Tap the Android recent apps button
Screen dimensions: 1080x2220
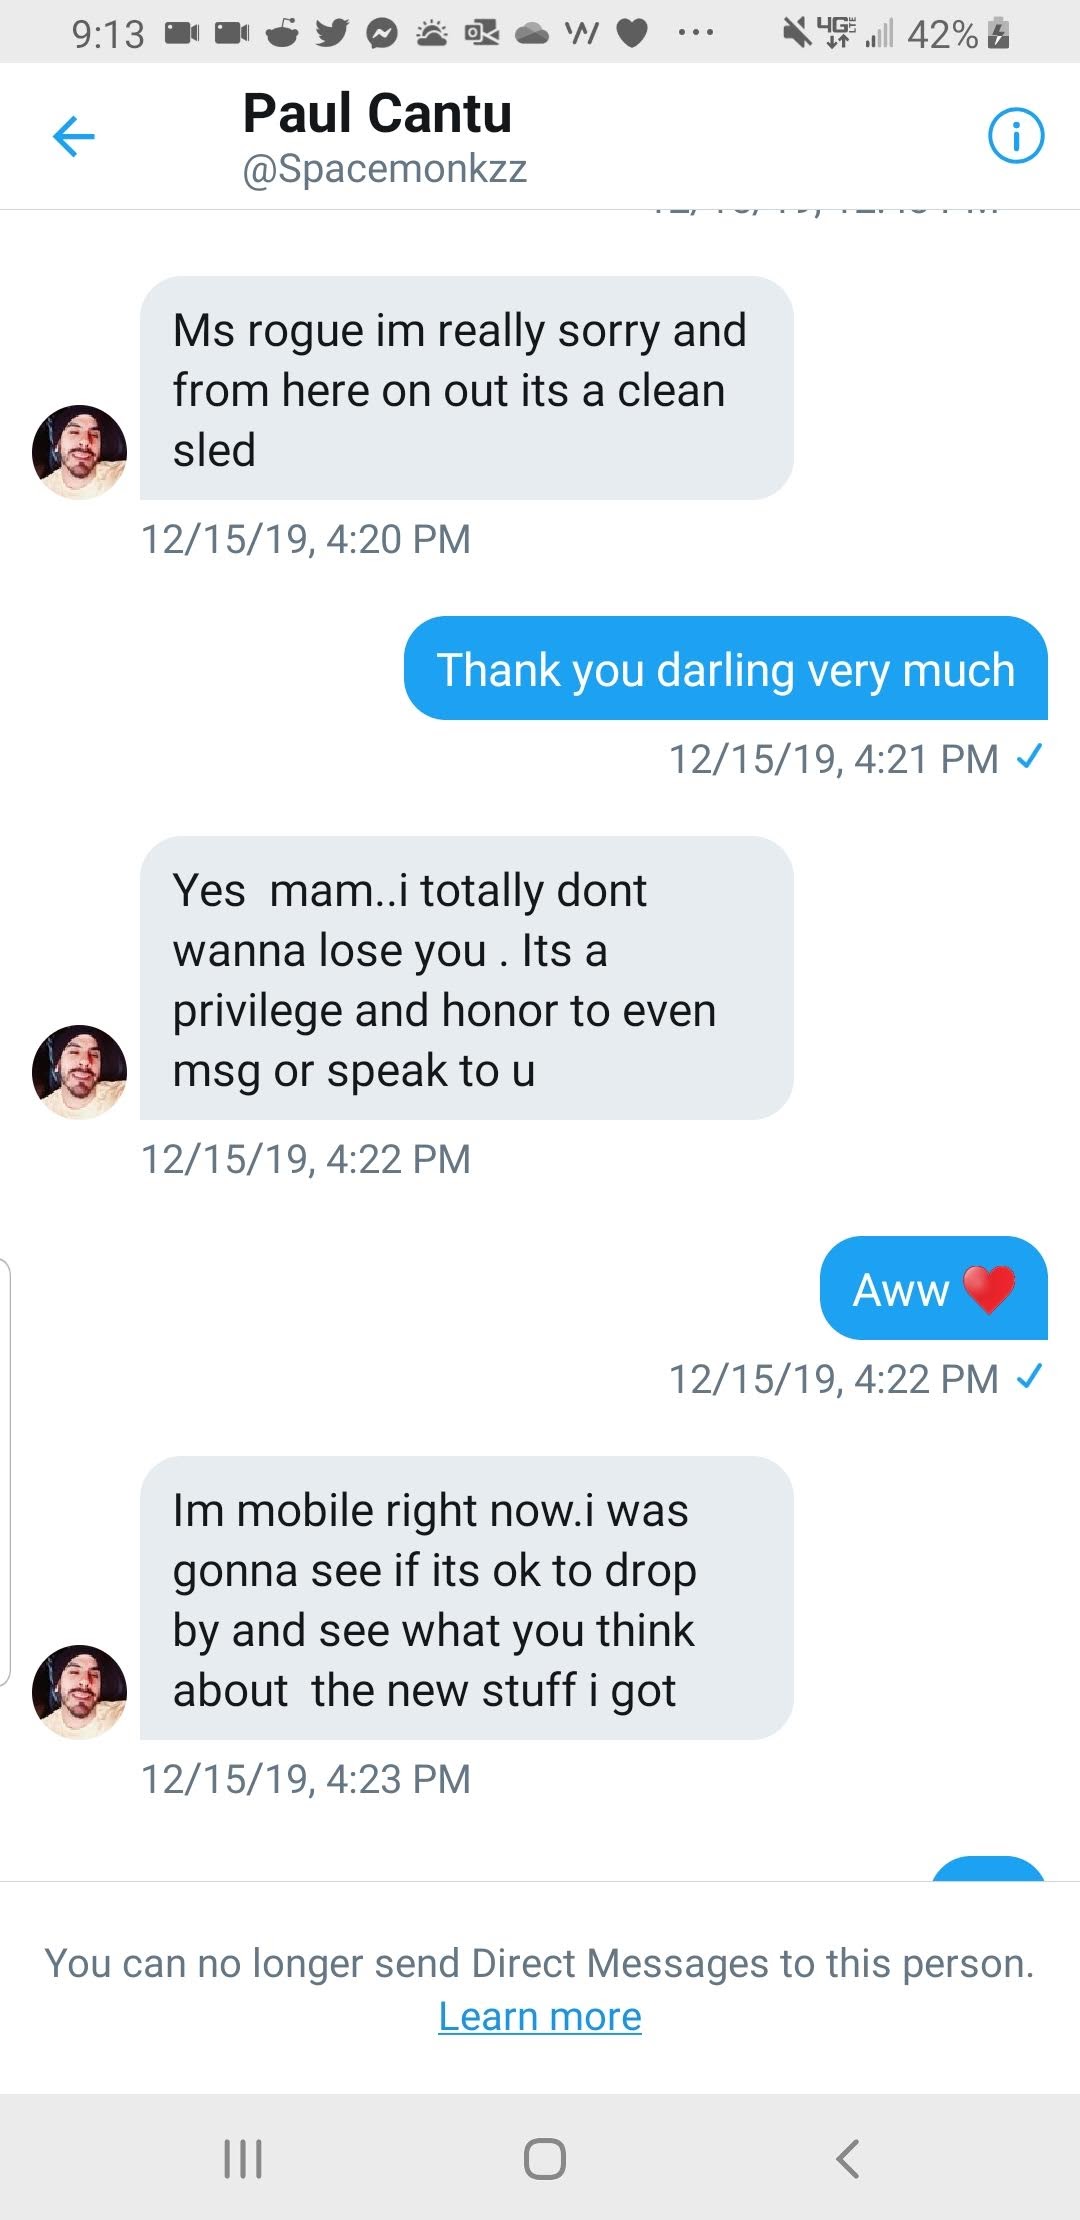[x=243, y=2158]
